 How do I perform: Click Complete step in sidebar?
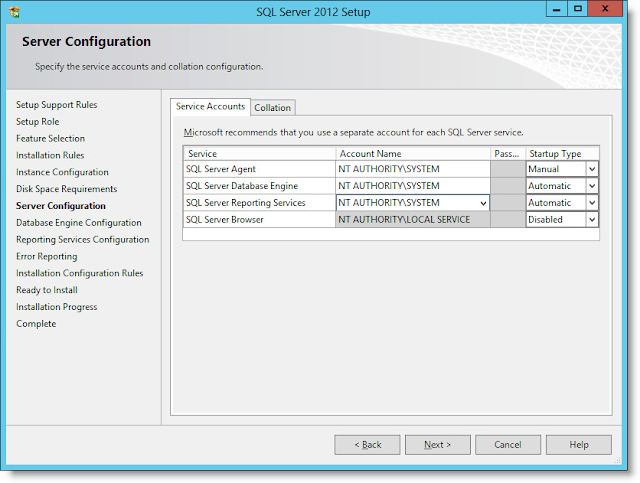pos(36,324)
